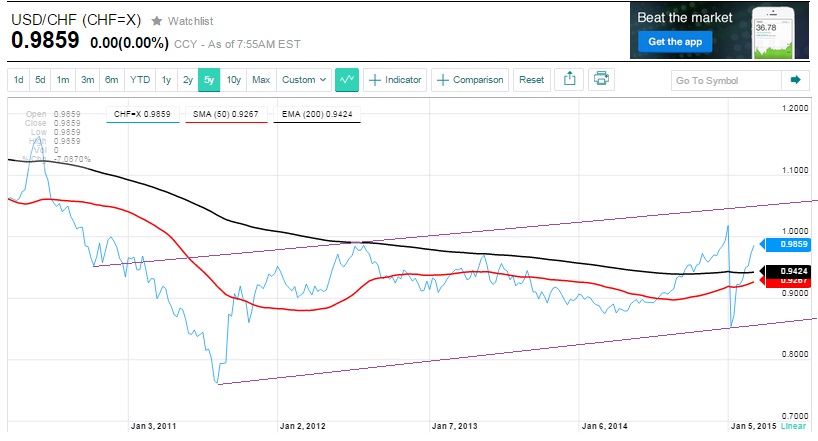Screen dimensions: 818x441
Task: Click the share chart icon
Action: pyautogui.click(x=569, y=80)
